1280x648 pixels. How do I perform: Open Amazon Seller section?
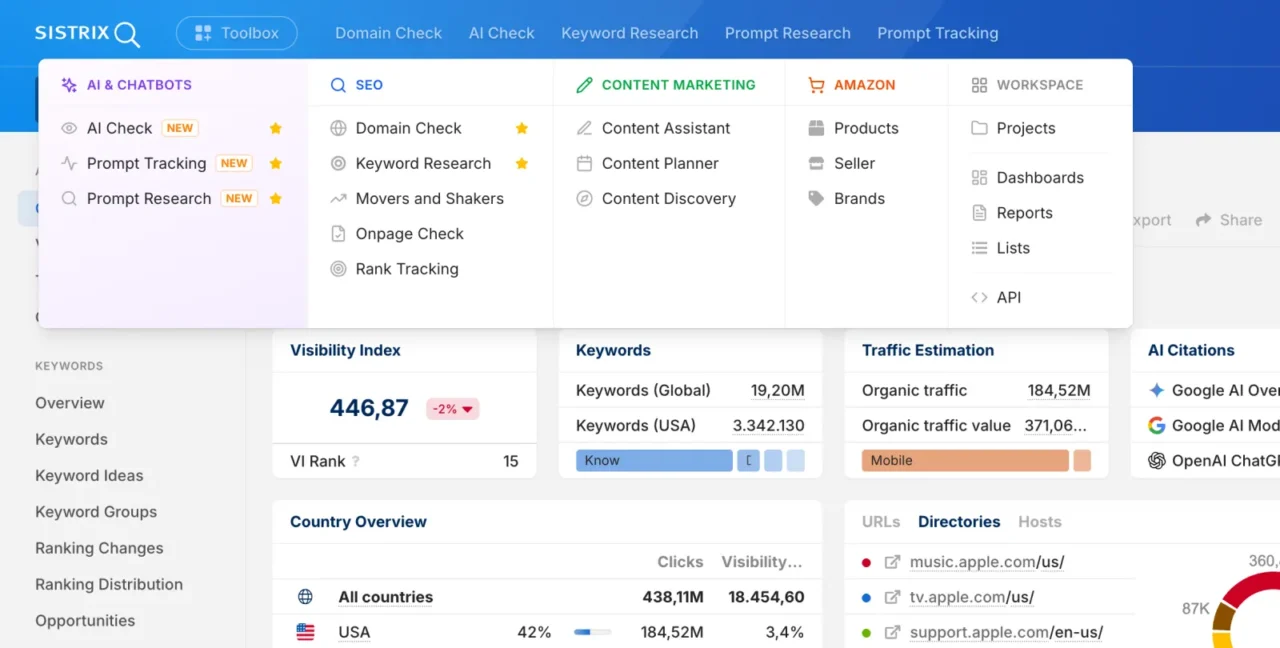coord(854,163)
